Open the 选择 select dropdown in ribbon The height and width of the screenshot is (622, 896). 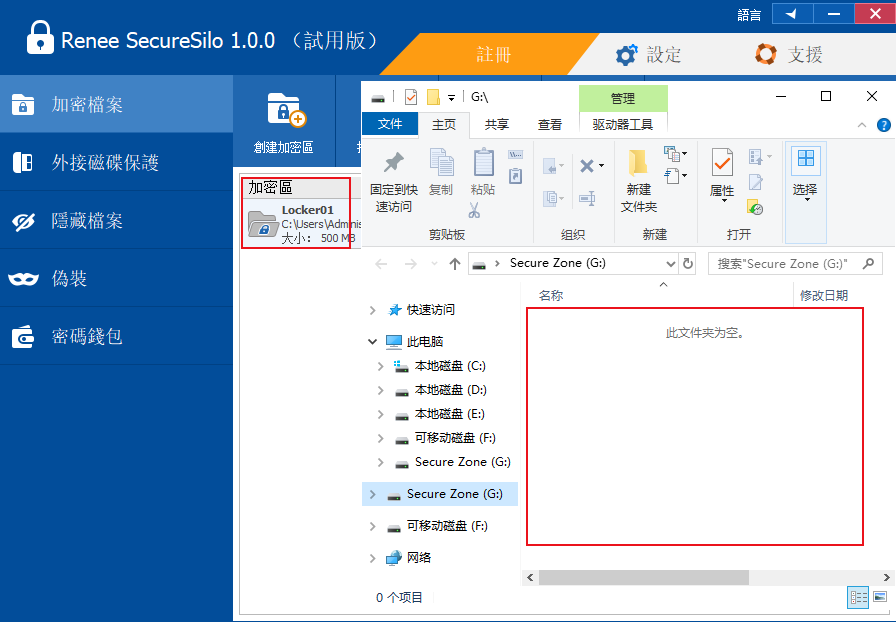point(806,192)
